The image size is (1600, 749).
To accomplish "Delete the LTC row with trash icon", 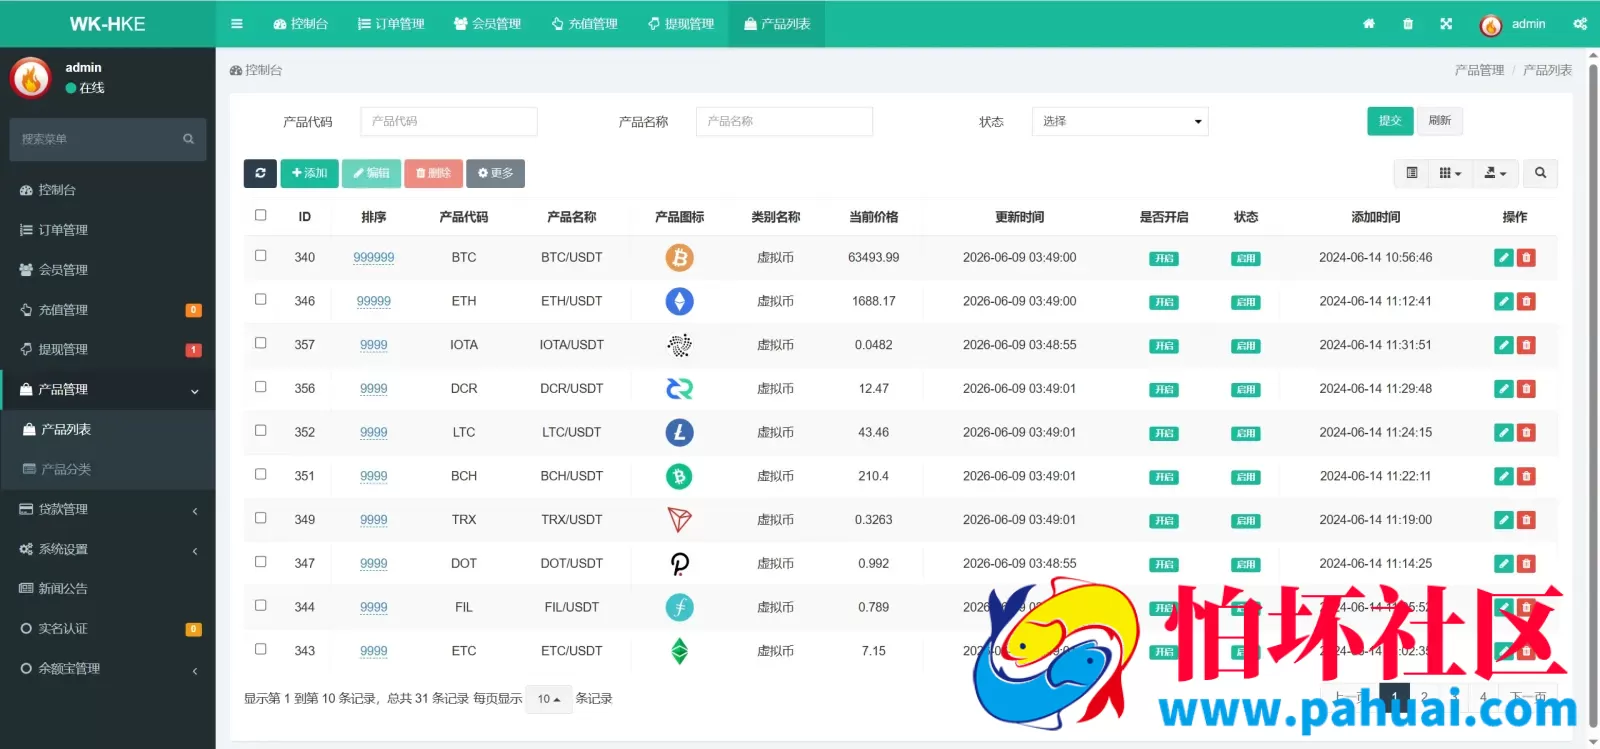I will (1526, 433).
